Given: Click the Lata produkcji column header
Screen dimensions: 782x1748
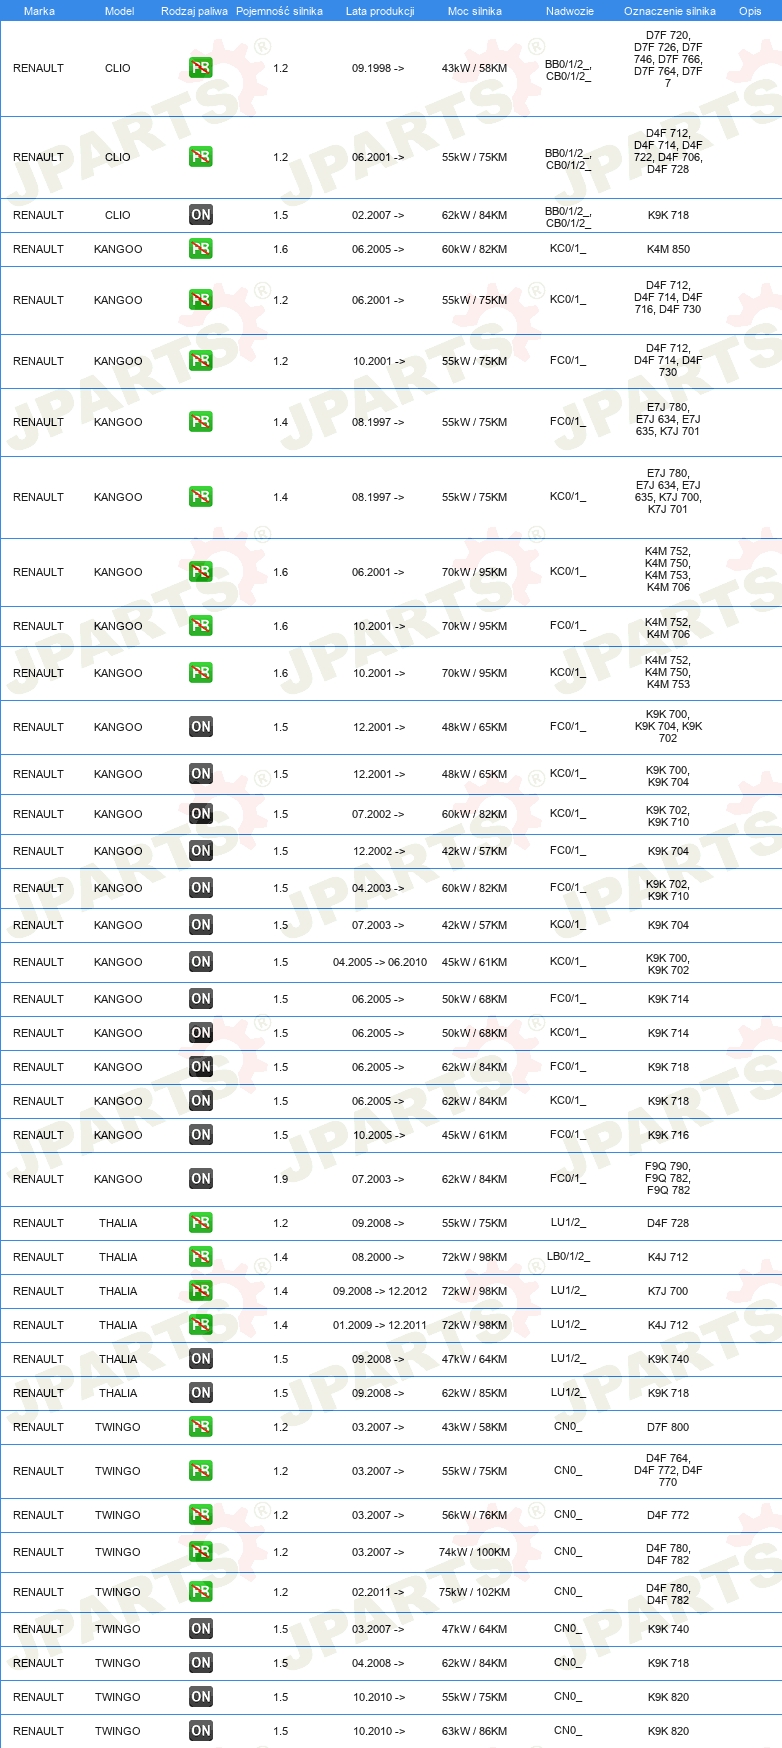Looking at the screenshot, I should (x=380, y=11).
